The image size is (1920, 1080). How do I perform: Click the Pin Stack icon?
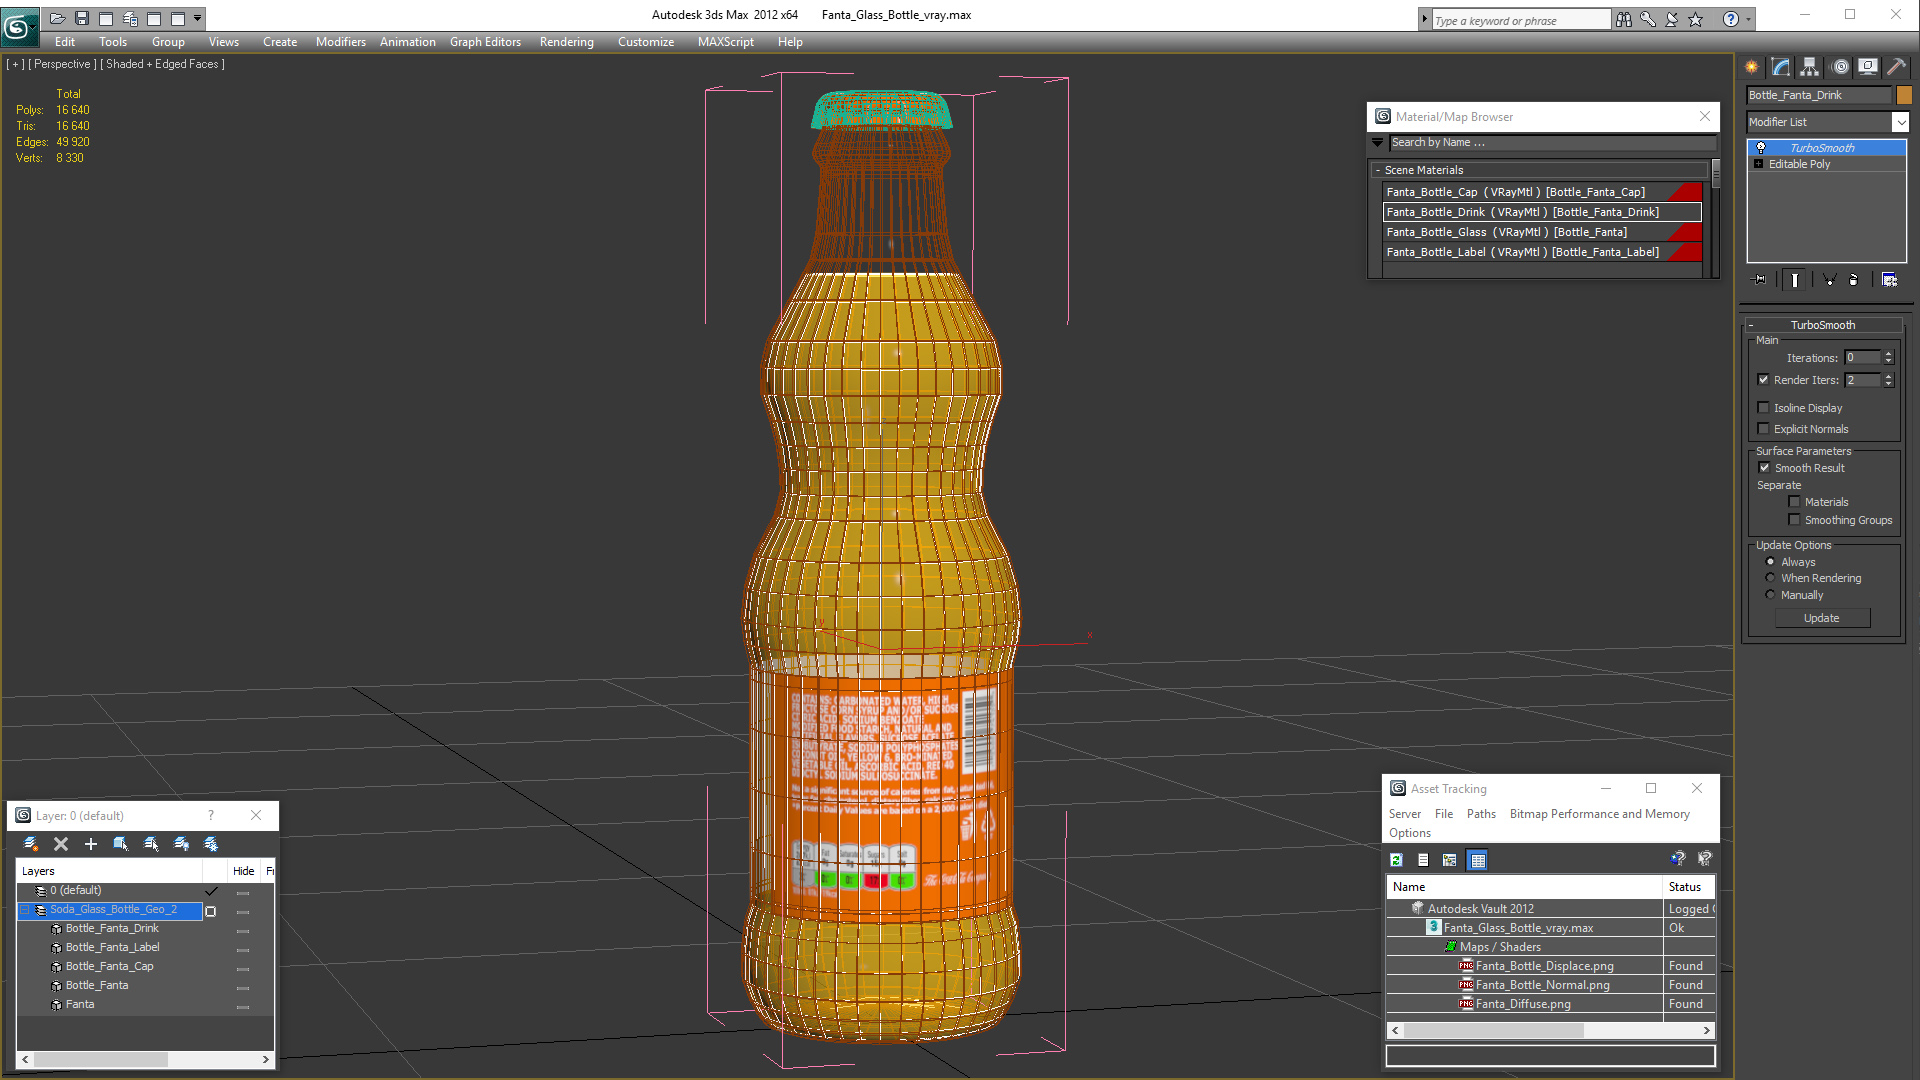point(1761,280)
